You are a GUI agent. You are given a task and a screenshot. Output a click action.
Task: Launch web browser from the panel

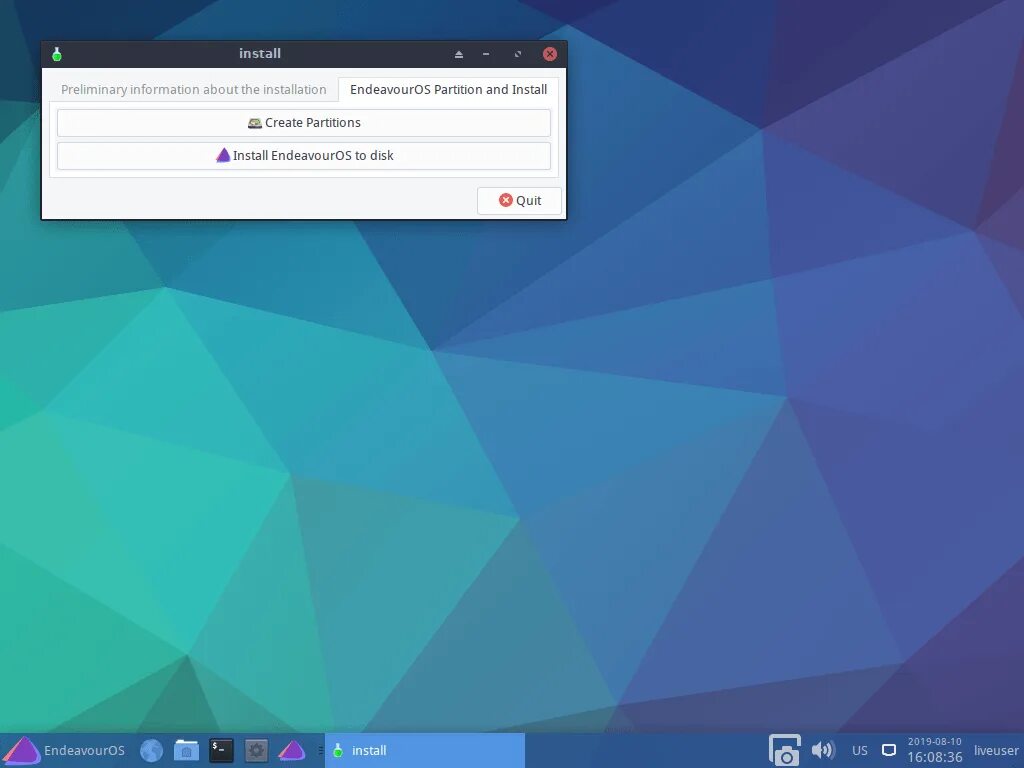click(152, 750)
